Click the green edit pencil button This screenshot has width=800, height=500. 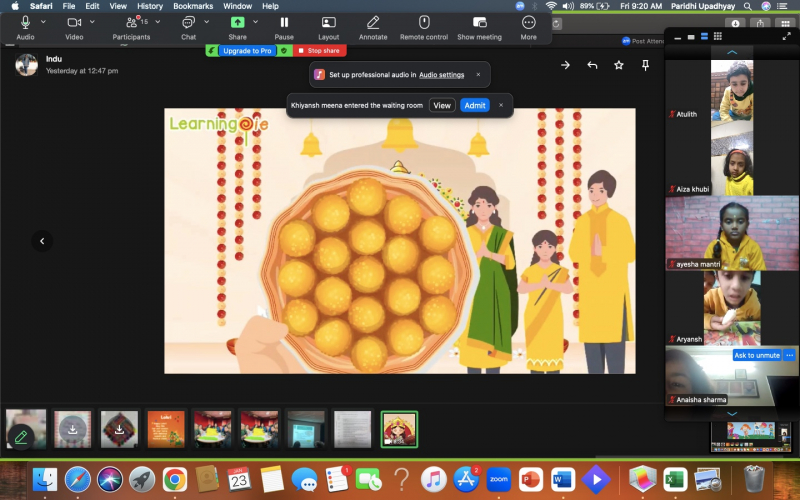point(21,437)
